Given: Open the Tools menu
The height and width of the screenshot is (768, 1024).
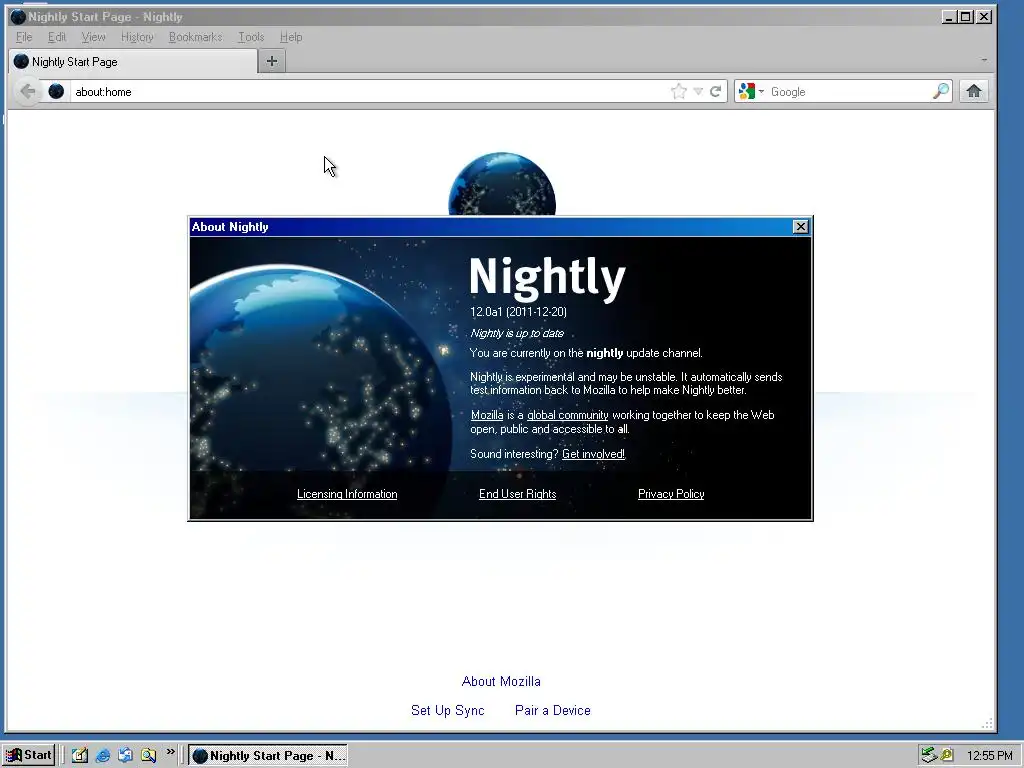Looking at the screenshot, I should [251, 37].
